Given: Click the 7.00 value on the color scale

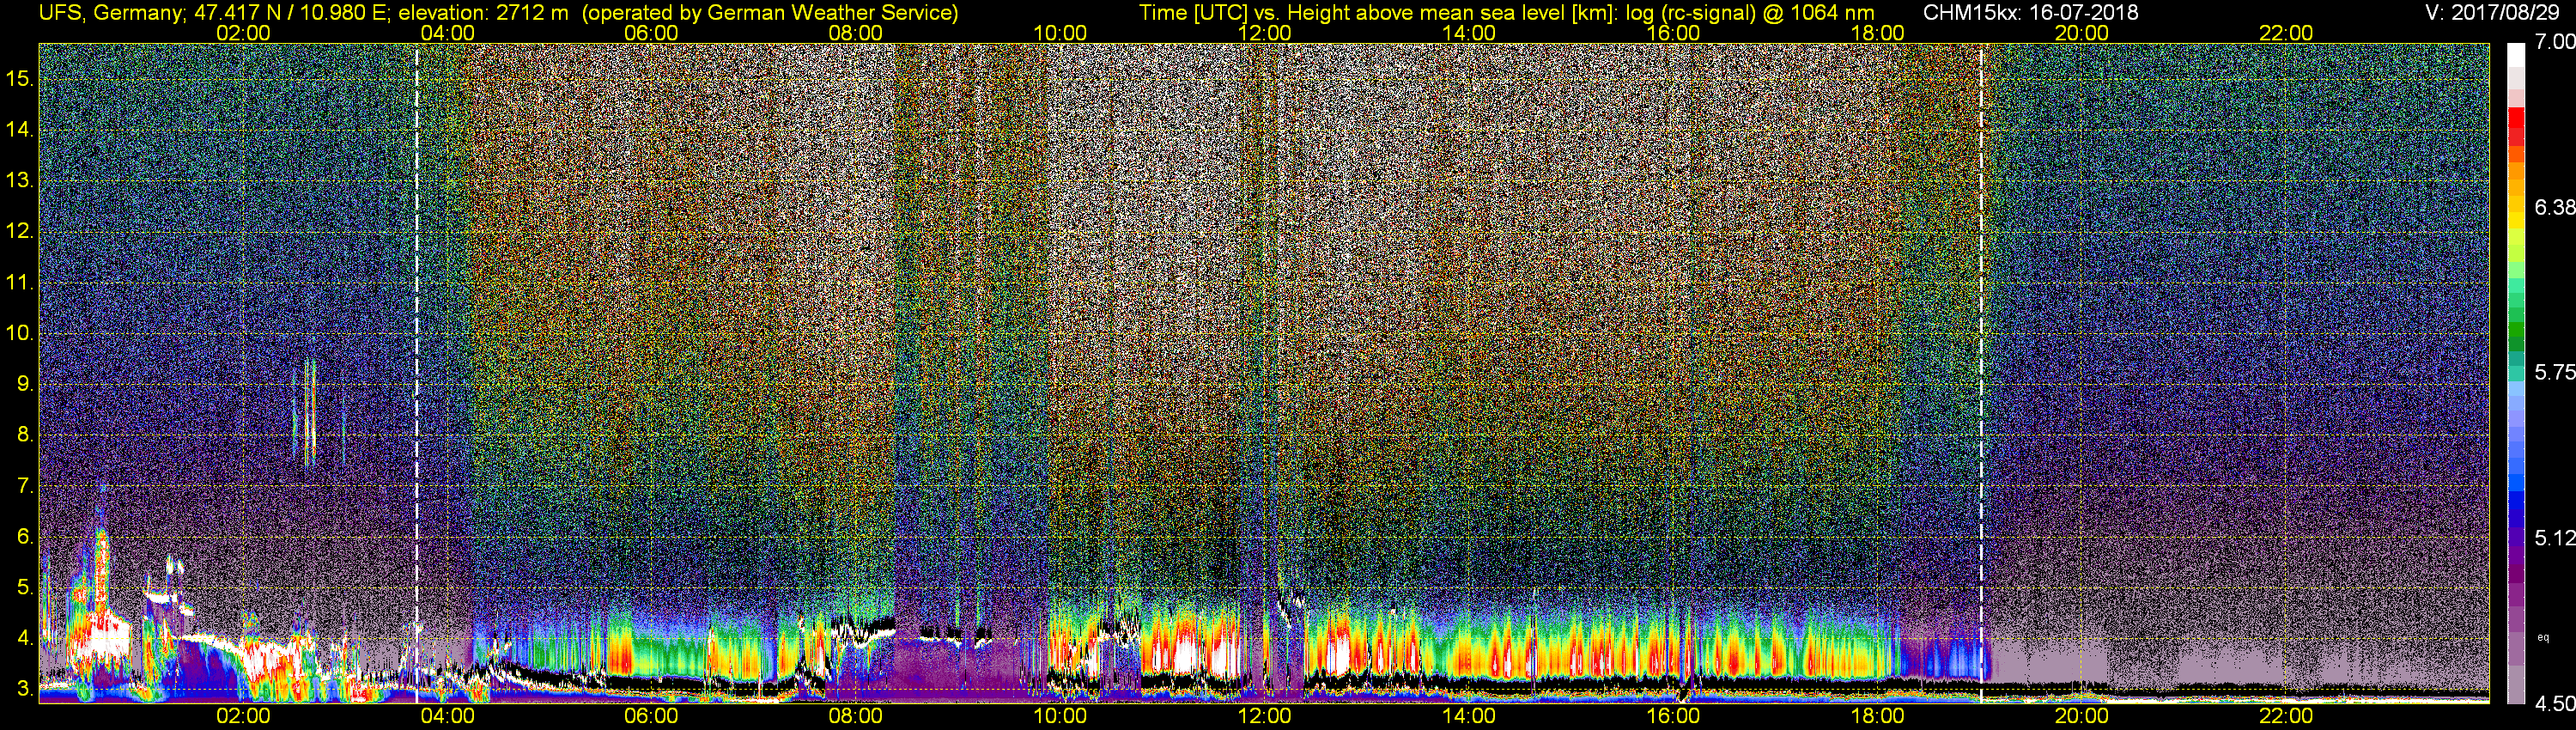Looking at the screenshot, I should 2555,42.
